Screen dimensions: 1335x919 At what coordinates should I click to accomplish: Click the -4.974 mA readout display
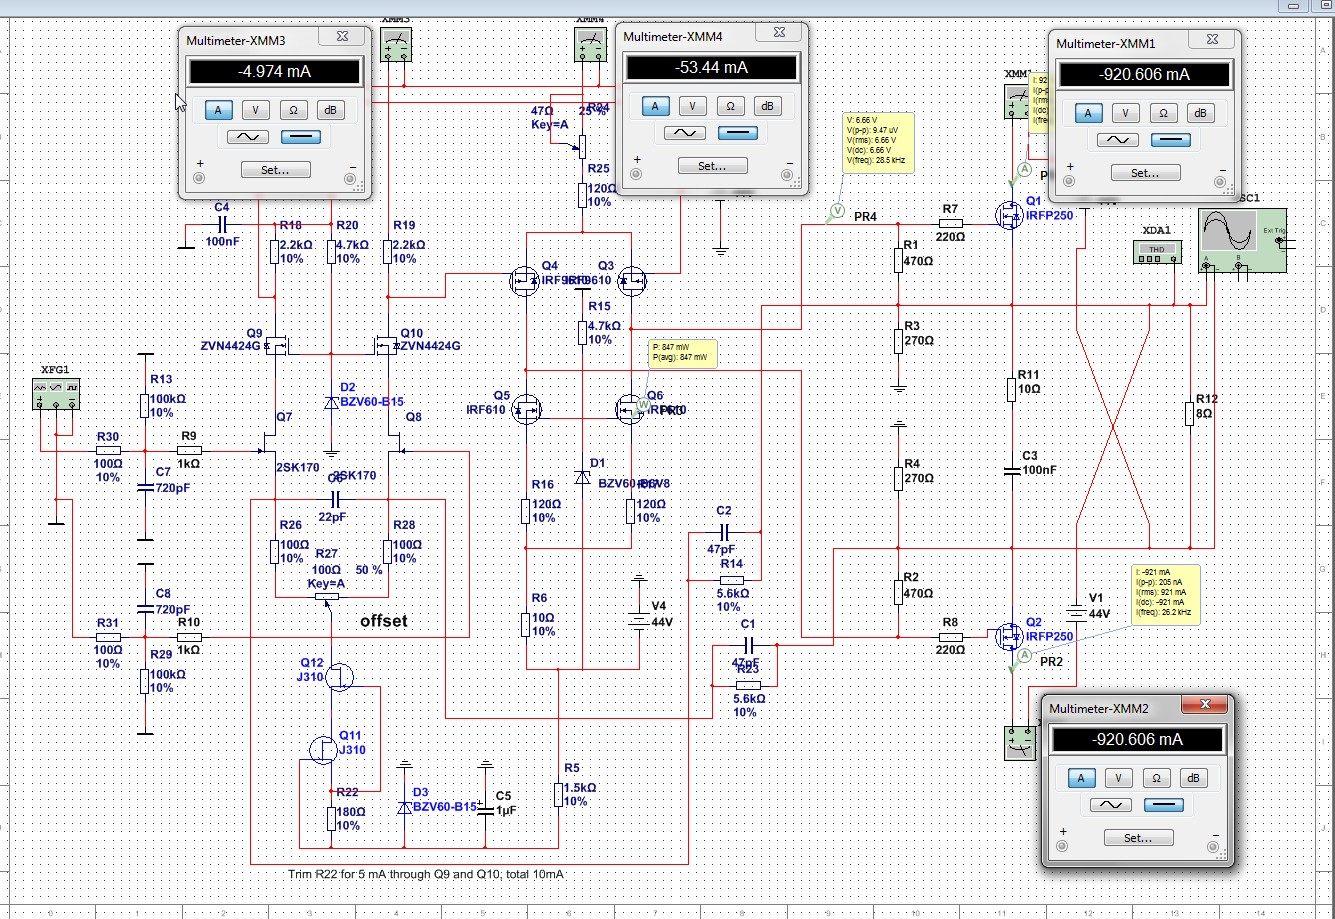(274, 72)
